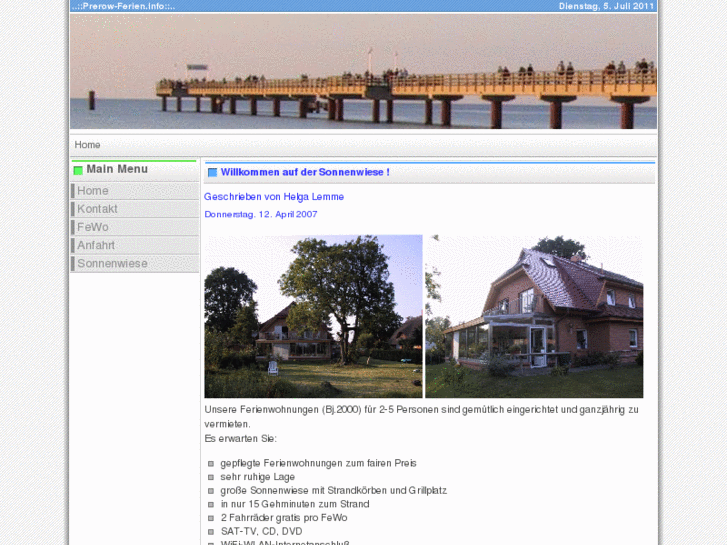Click 'große Sonnenwiese mit Strandkörben' list item
Screen dimensions: 727x545
click(x=334, y=490)
